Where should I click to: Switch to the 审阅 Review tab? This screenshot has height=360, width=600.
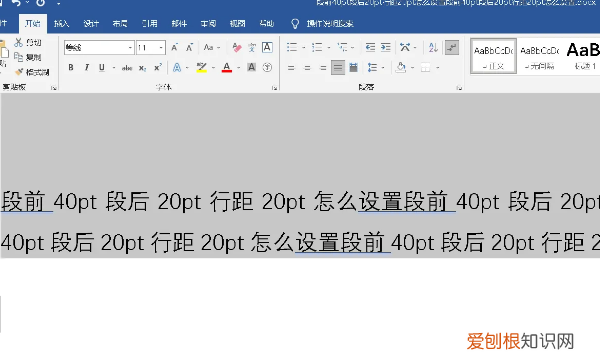(208, 24)
